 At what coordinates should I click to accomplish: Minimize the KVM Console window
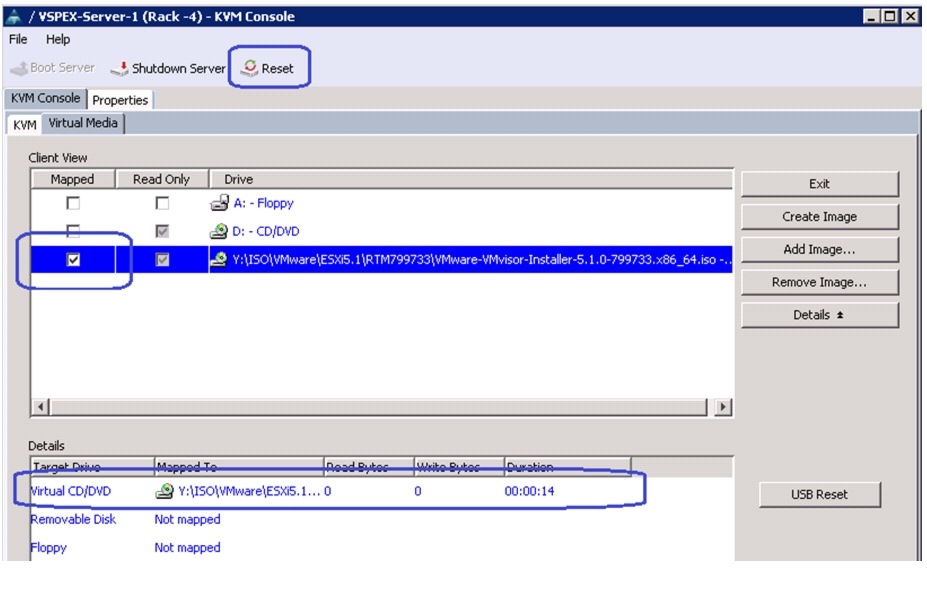click(x=871, y=17)
